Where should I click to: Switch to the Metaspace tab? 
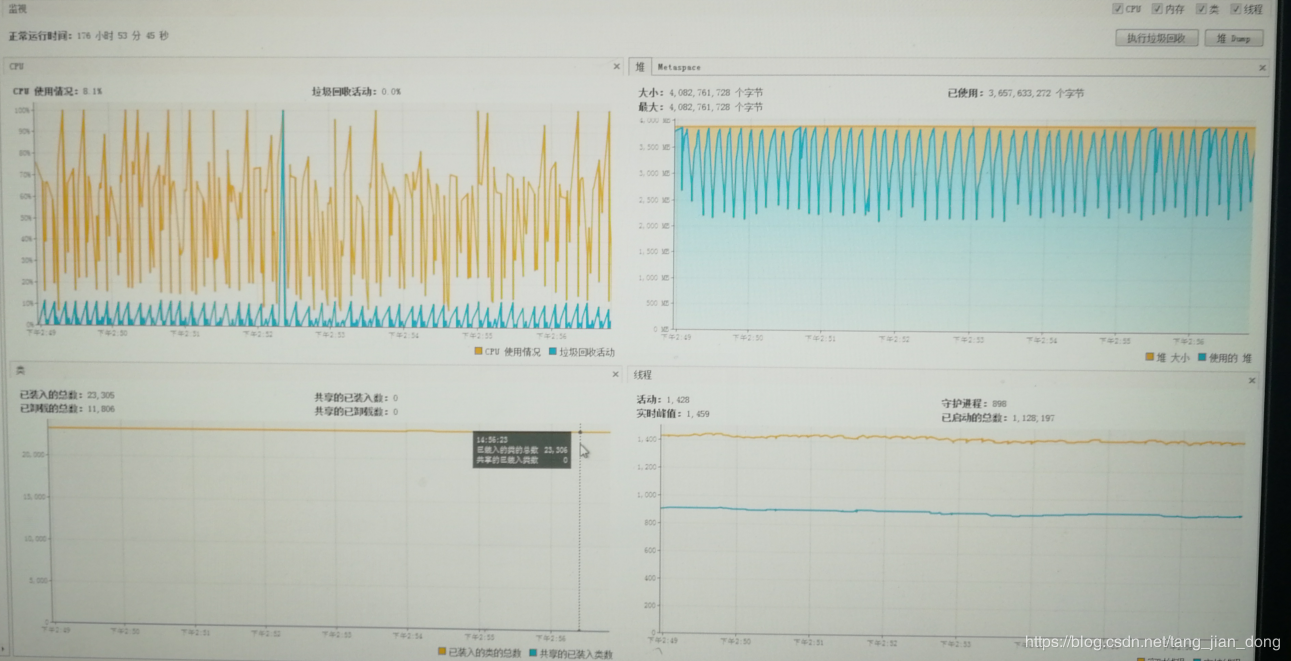click(x=679, y=68)
